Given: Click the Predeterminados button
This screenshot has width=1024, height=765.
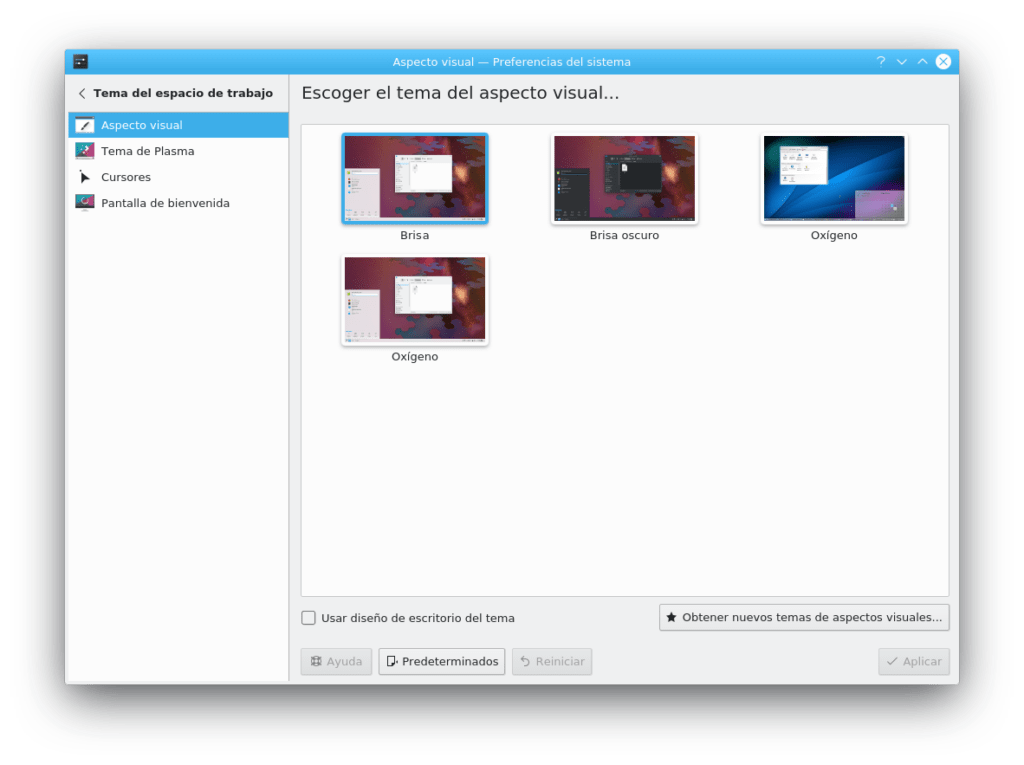Looking at the screenshot, I should point(441,661).
